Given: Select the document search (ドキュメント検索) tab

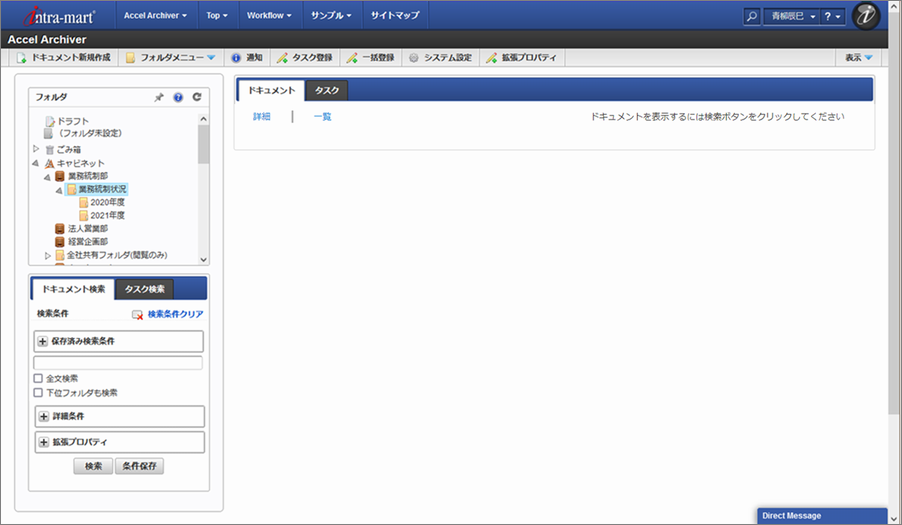Looking at the screenshot, I should 74,289.
